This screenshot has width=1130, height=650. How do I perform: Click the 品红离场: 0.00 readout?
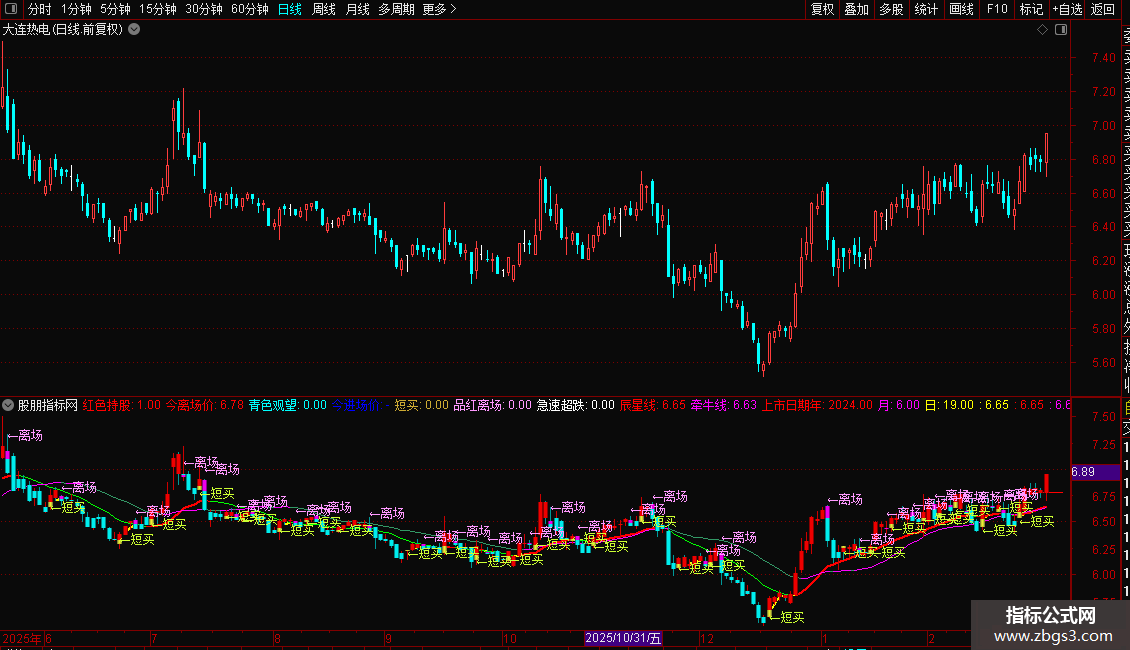492,405
